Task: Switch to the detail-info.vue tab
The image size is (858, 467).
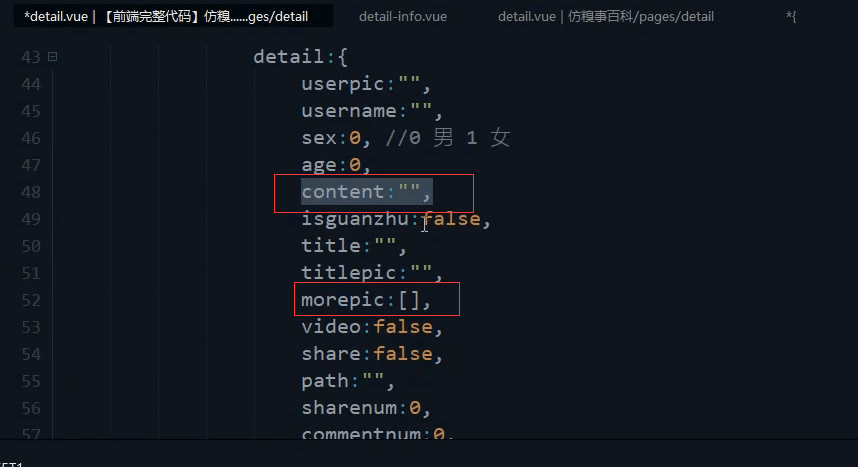Action: (x=403, y=17)
